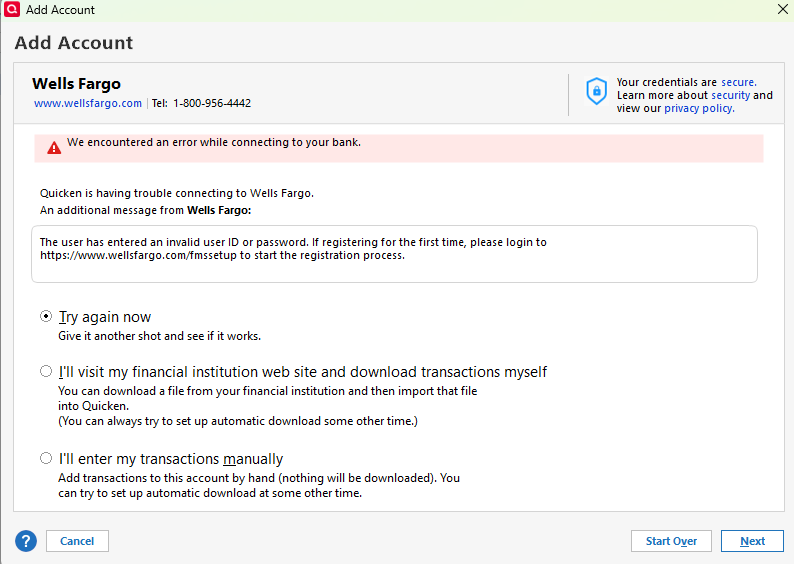Close the Add Account window
Screen dimensions: 794x564
click(x=781, y=9)
